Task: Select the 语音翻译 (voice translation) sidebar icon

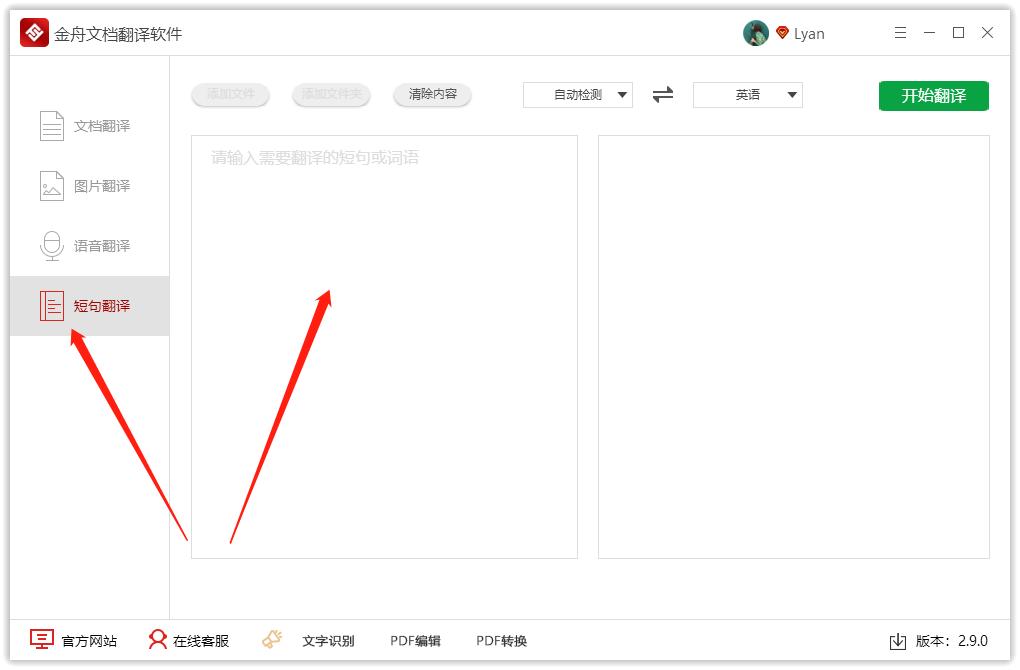Action: [51, 245]
